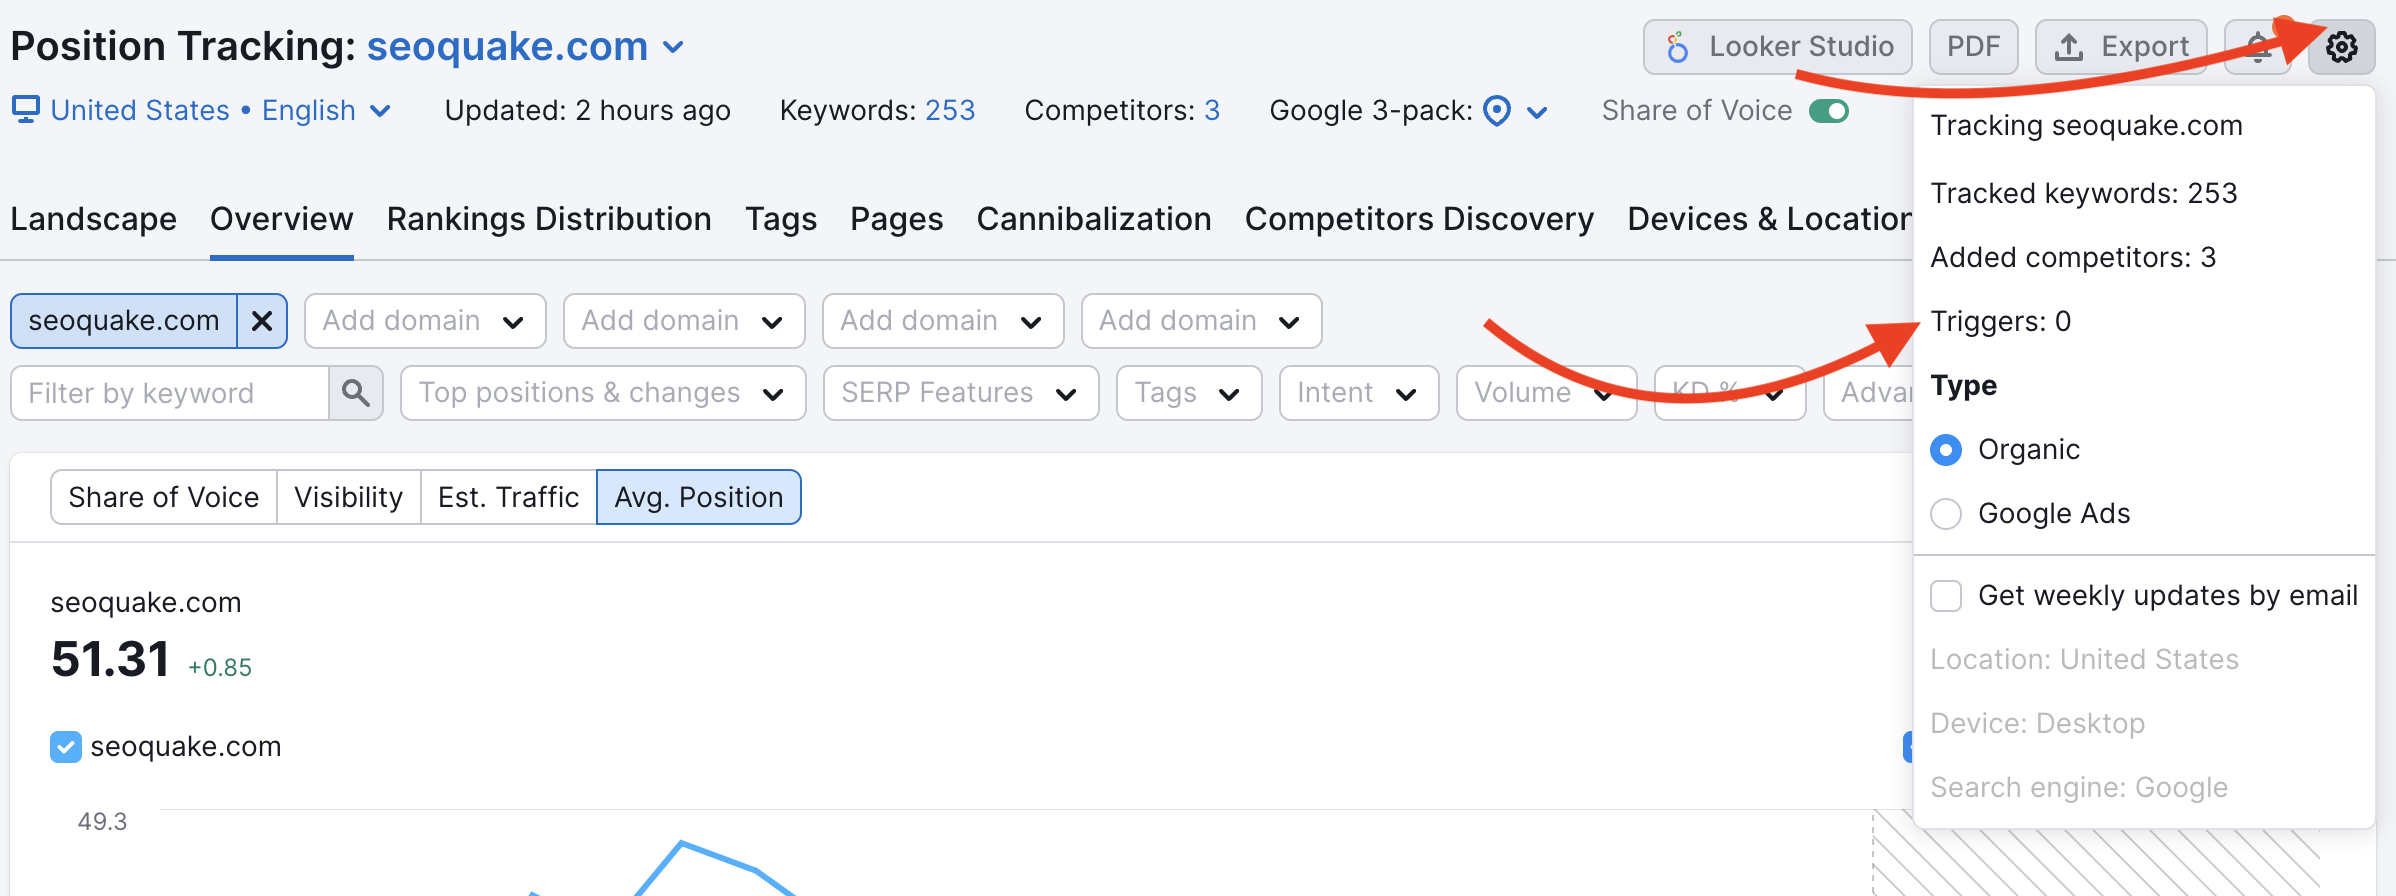Screen dimensions: 2396x896
Task: Select Est. Traffic chart metric
Action: coord(509,497)
